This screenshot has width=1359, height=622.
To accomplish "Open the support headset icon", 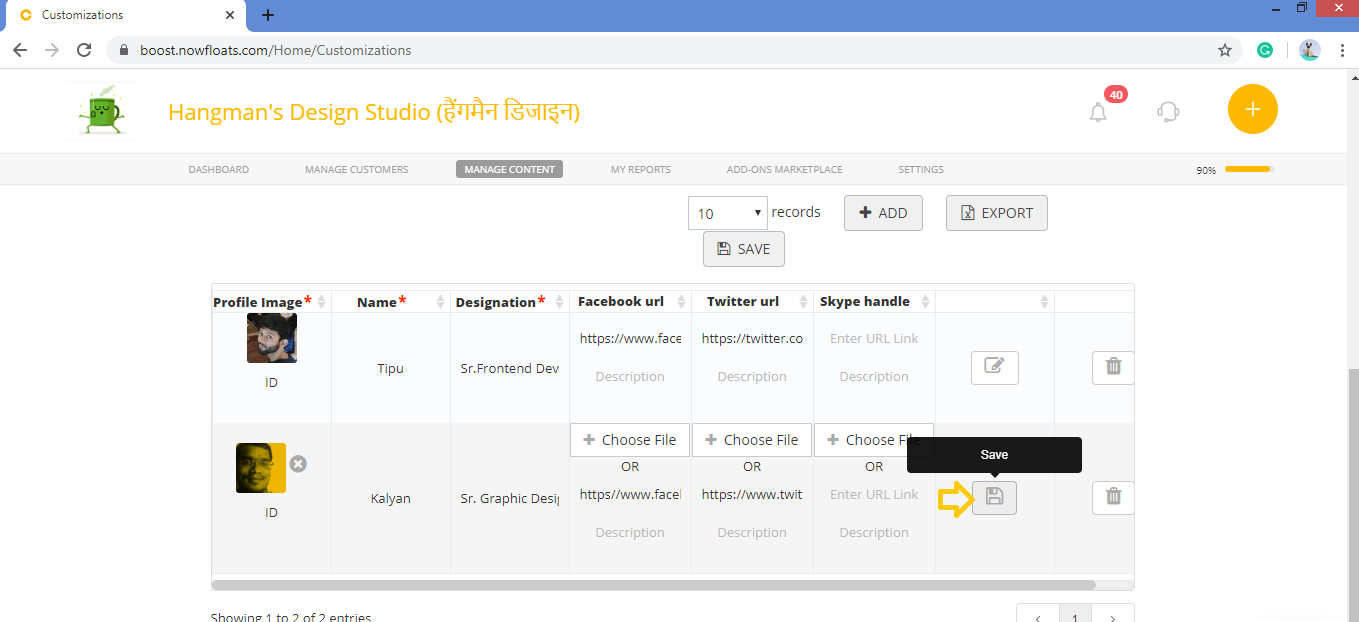I will [1167, 111].
